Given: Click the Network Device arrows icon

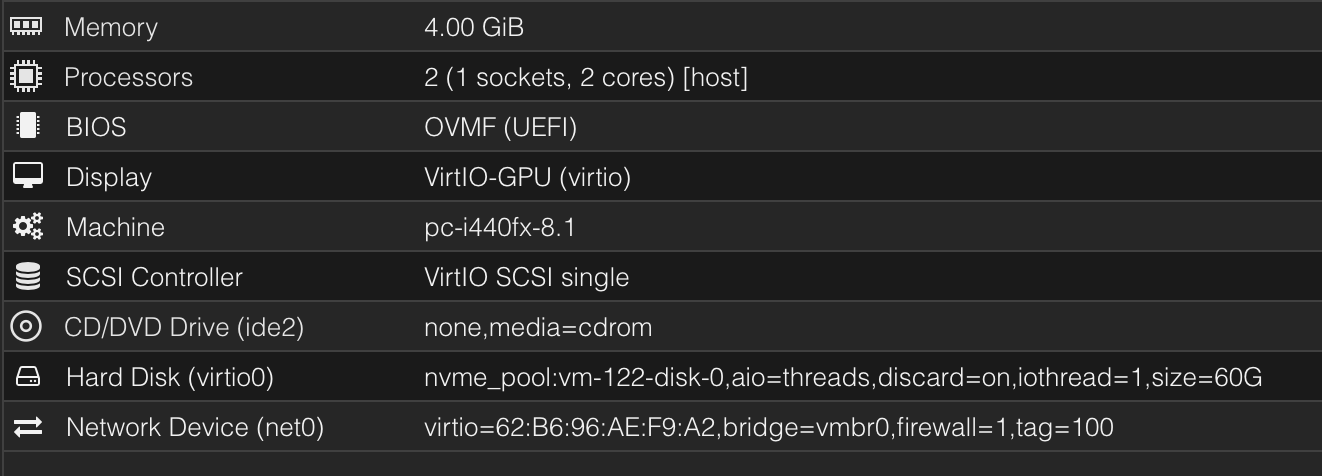Looking at the screenshot, I should click(27, 427).
